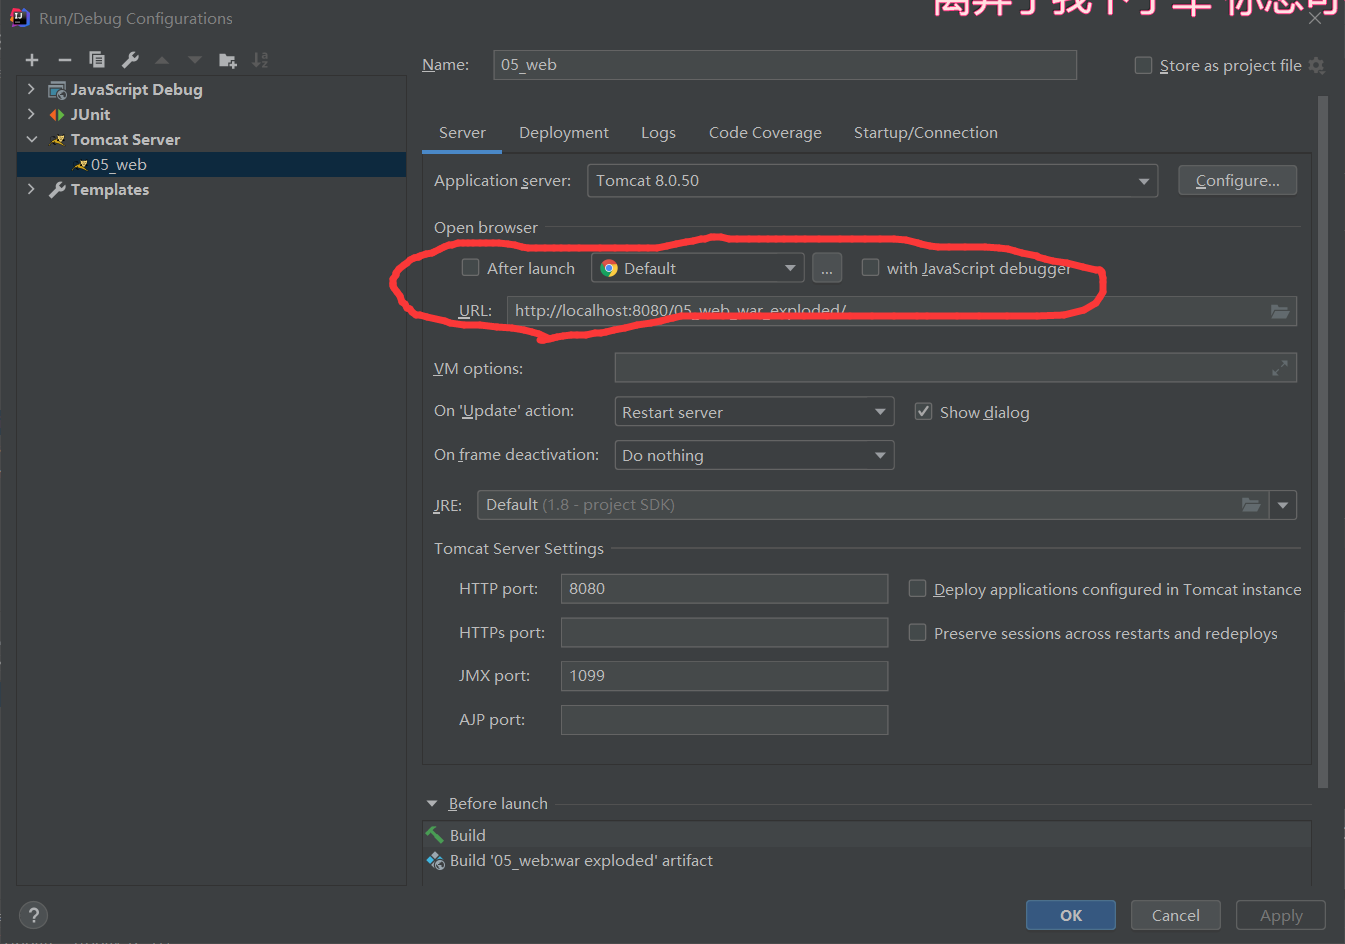This screenshot has width=1345, height=944.
Task: Confirm with the OK button
Action: click(x=1071, y=915)
